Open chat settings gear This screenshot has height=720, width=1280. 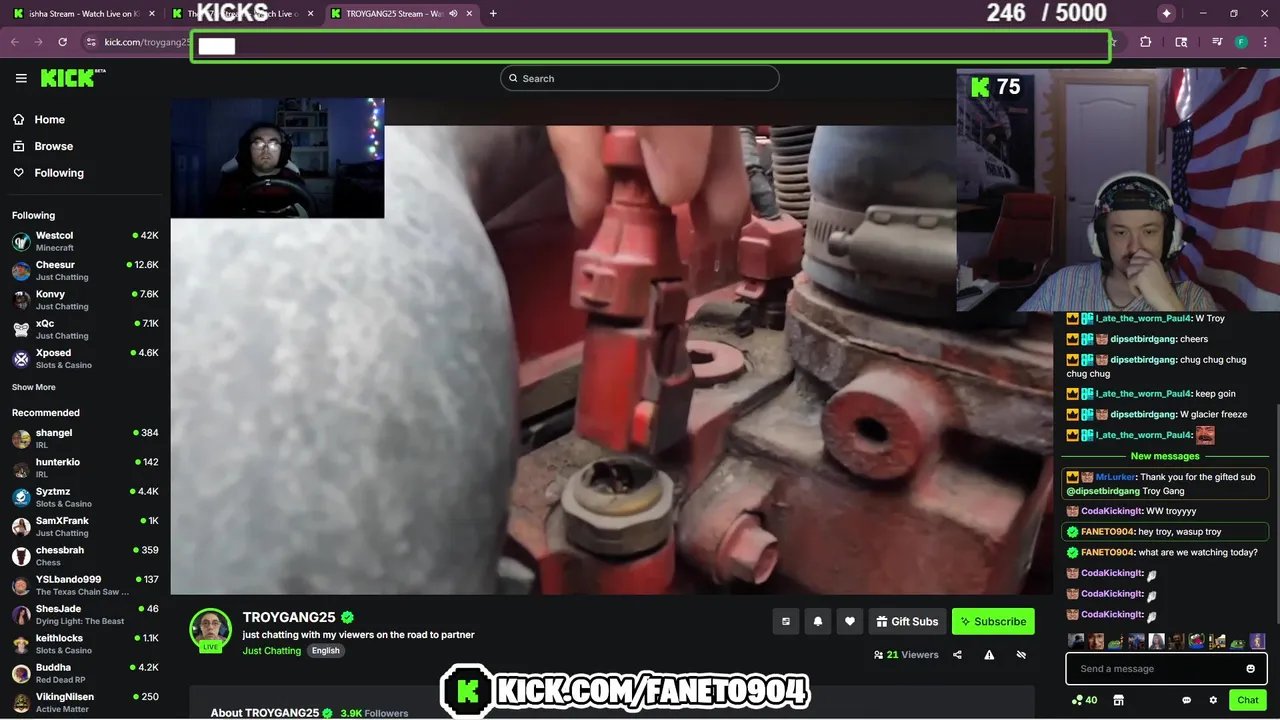click(x=1213, y=700)
